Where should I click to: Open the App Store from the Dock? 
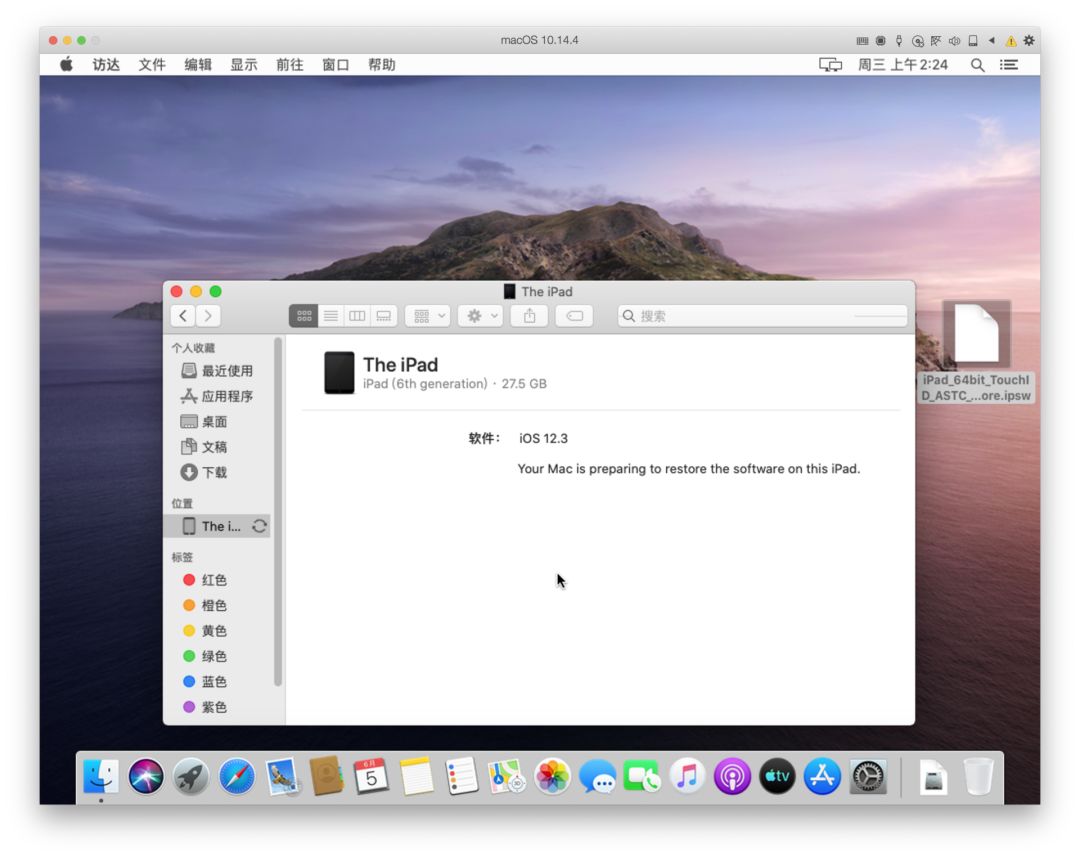click(x=822, y=776)
